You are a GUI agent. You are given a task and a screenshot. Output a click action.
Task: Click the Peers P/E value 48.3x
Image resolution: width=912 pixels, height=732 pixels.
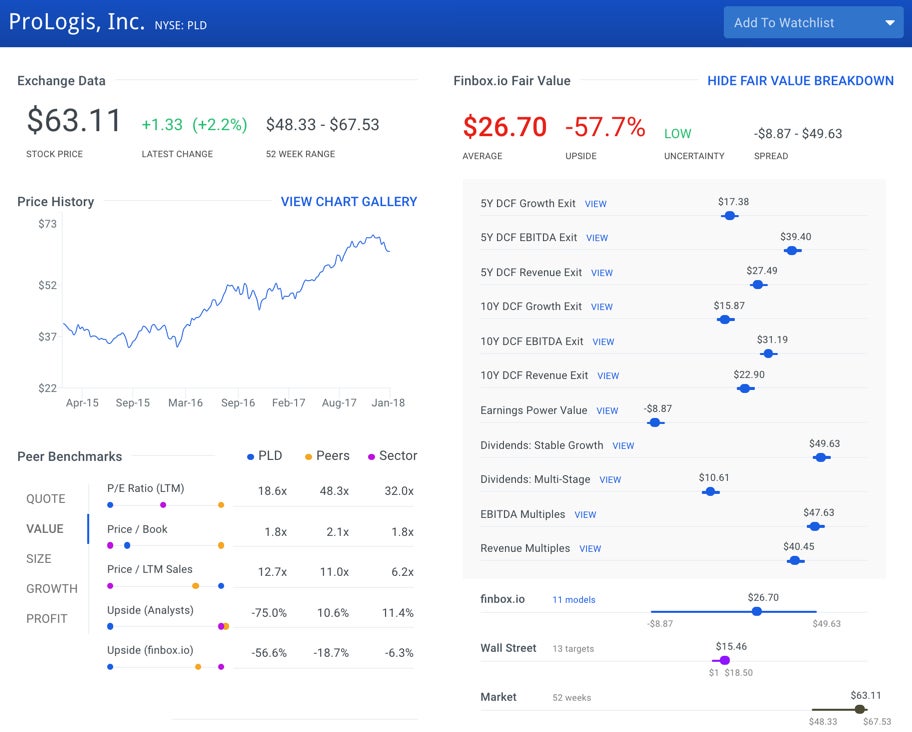click(334, 491)
